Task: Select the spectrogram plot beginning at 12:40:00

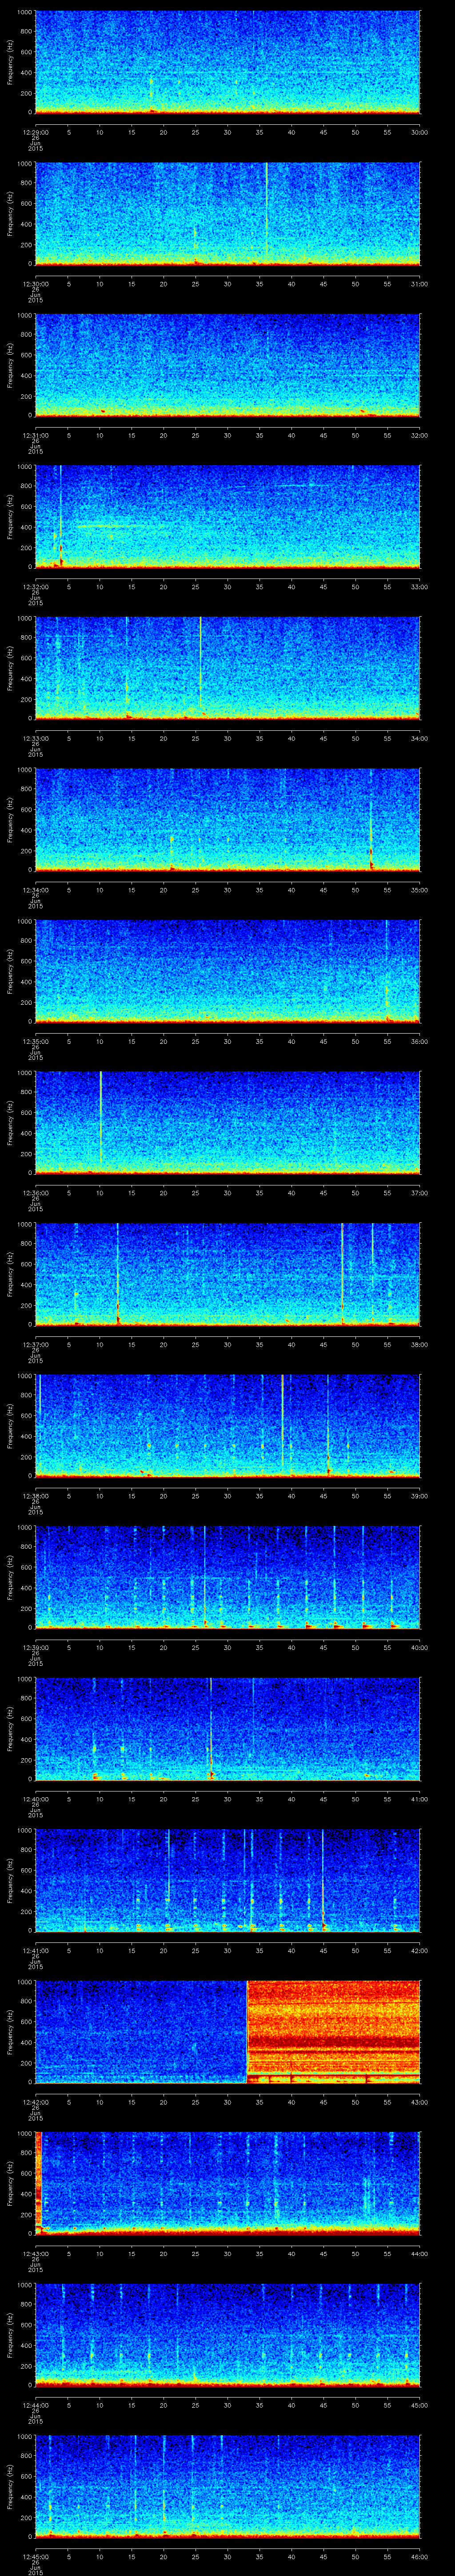Action: (x=228, y=1729)
